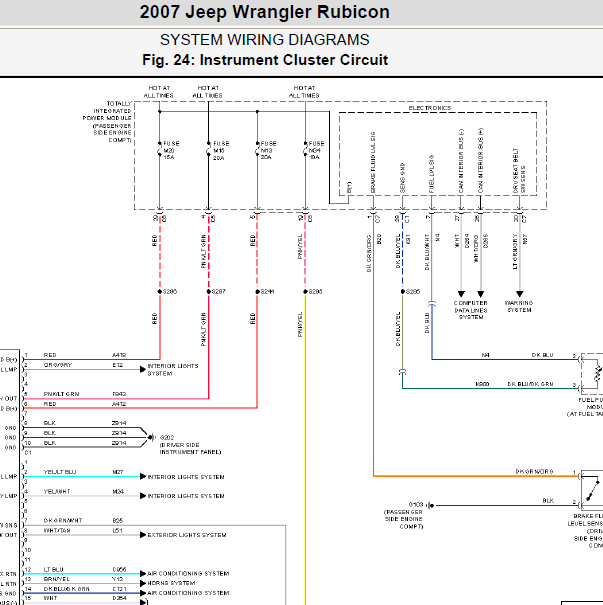This screenshot has height=605, width=603.
Task: Click '(DRIVER SIDE INSTRUMENT PANEL)' ground location text
Action: click(190, 448)
